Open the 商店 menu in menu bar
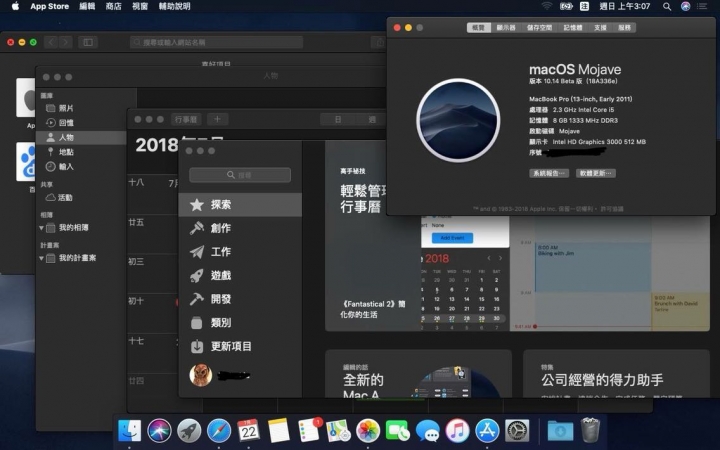720x450 pixels. [x=113, y=6]
